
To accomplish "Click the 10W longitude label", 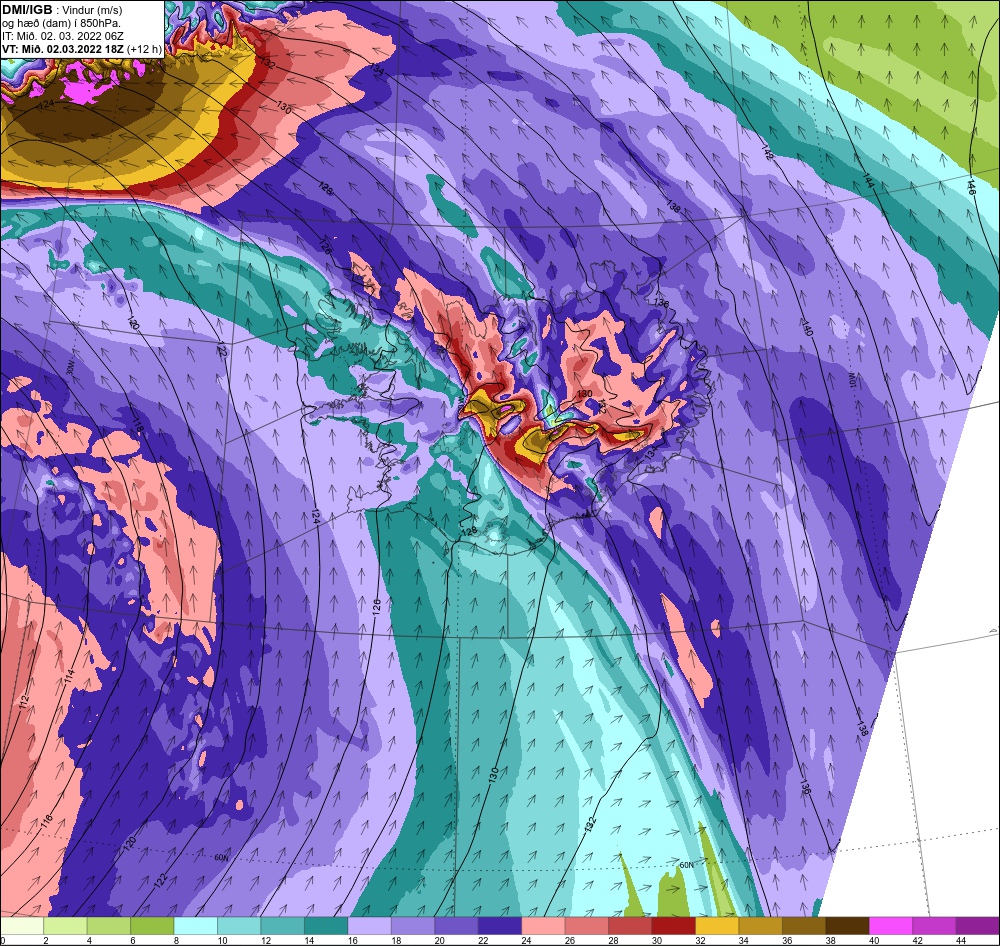I will [x=851, y=381].
